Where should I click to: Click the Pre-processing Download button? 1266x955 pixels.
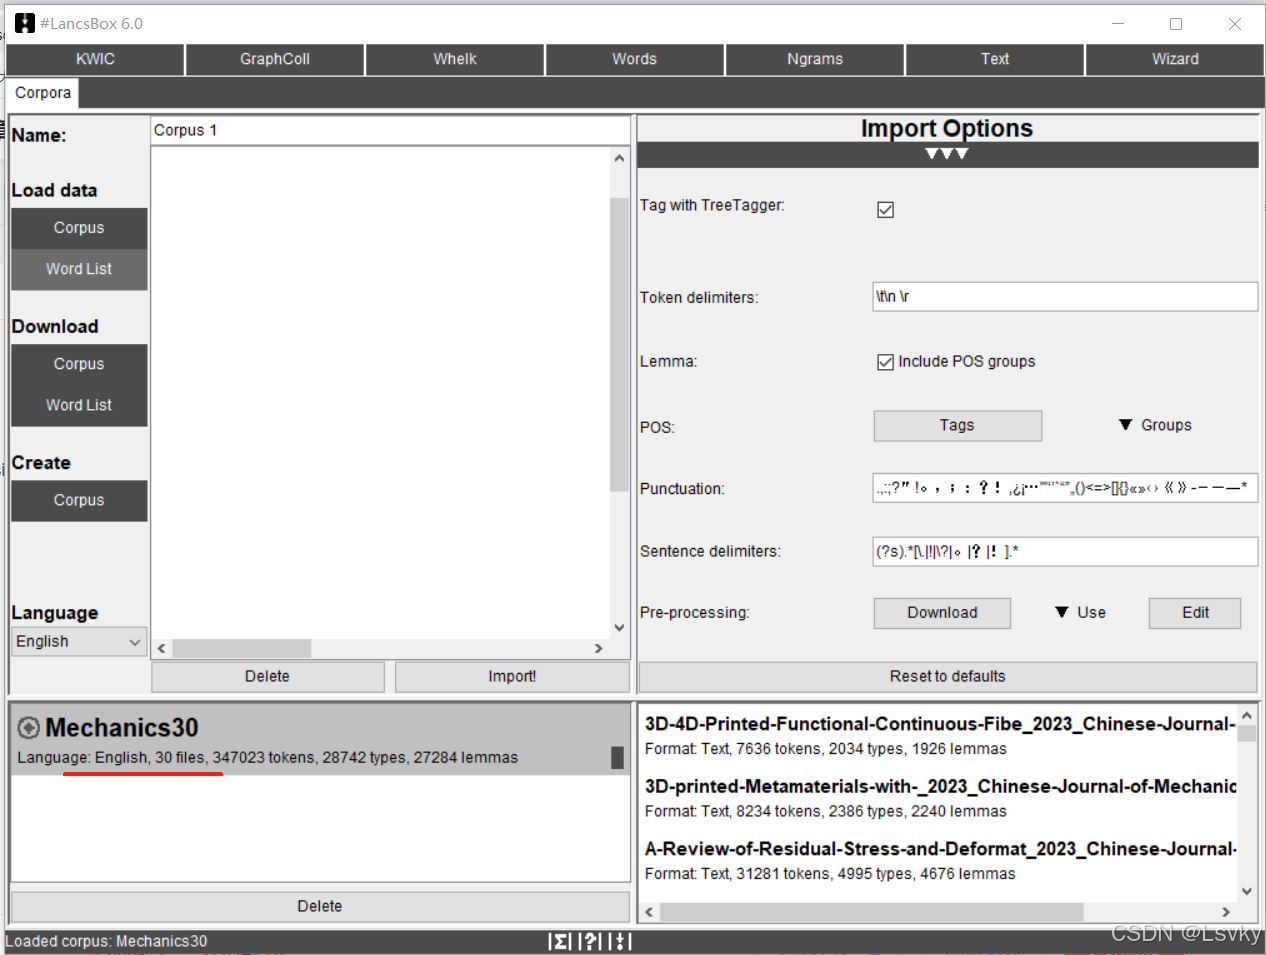(942, 613)
